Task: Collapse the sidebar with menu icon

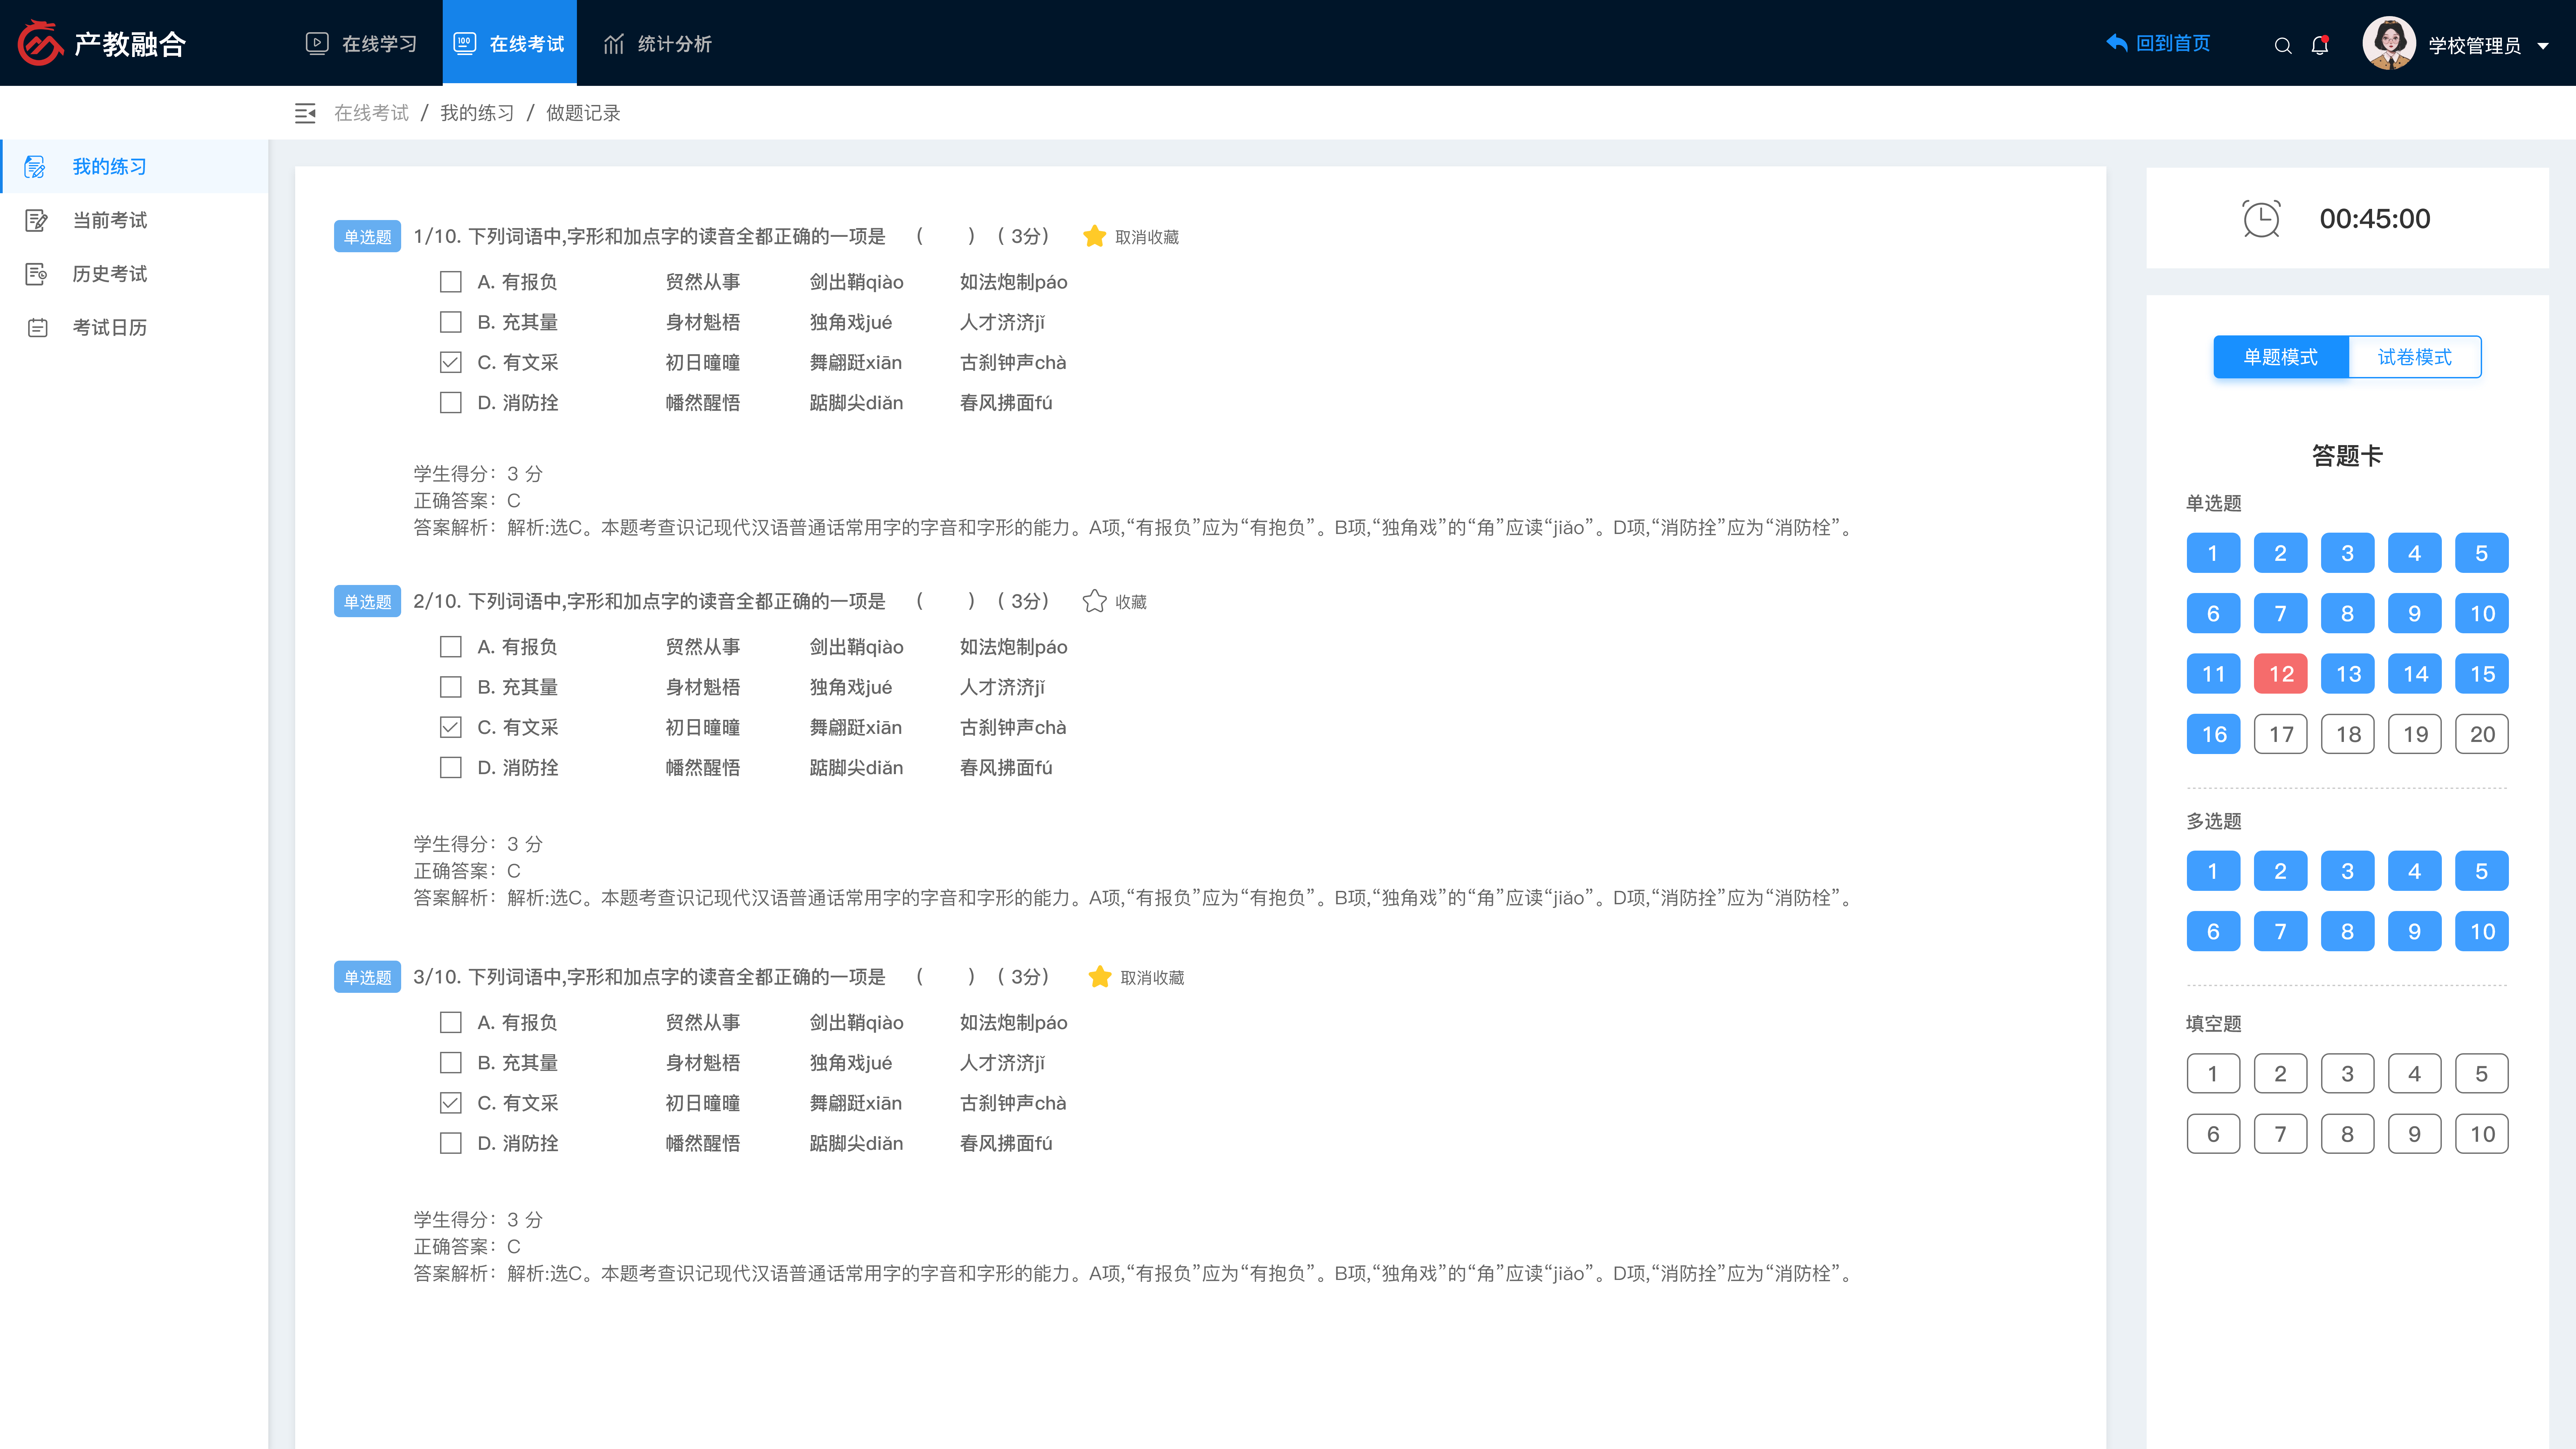Action: (x=305, y=113)
